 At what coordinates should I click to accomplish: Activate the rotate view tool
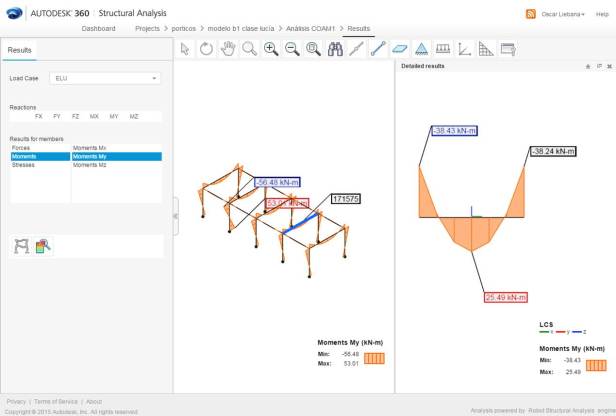click(x=206, y=48)
